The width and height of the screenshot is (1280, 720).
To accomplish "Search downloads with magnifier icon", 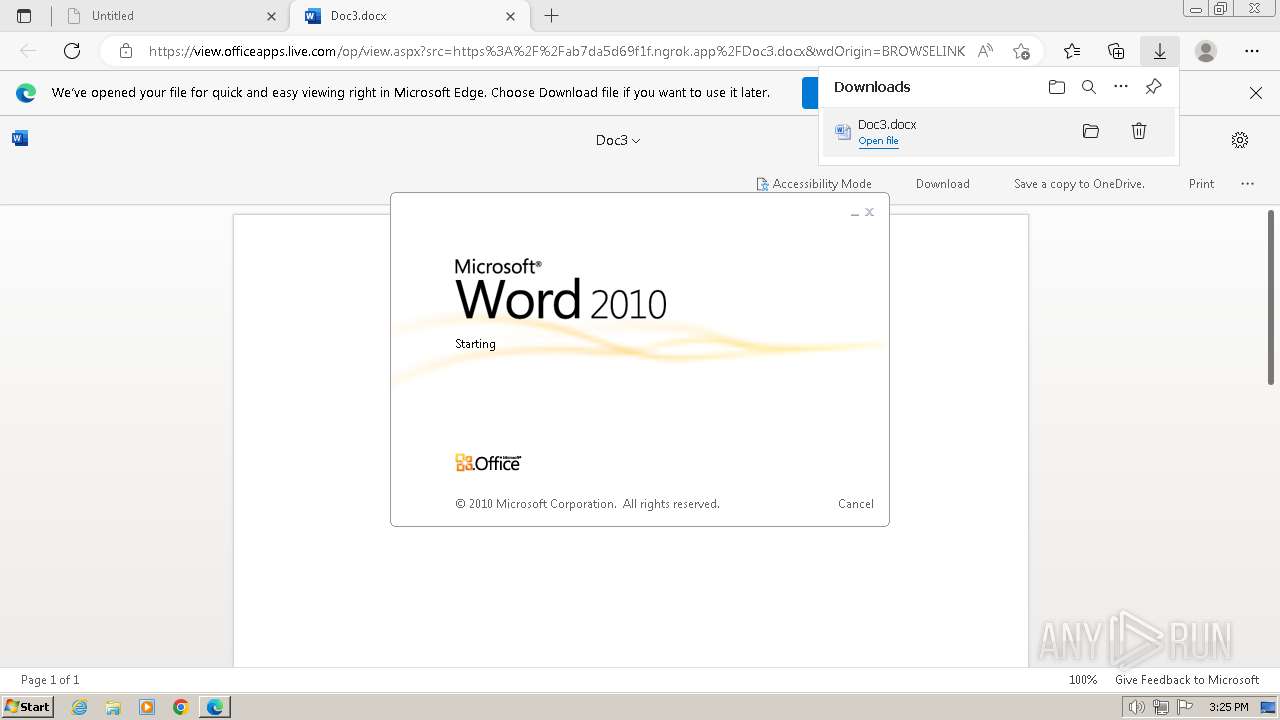I will [1089, 87].
